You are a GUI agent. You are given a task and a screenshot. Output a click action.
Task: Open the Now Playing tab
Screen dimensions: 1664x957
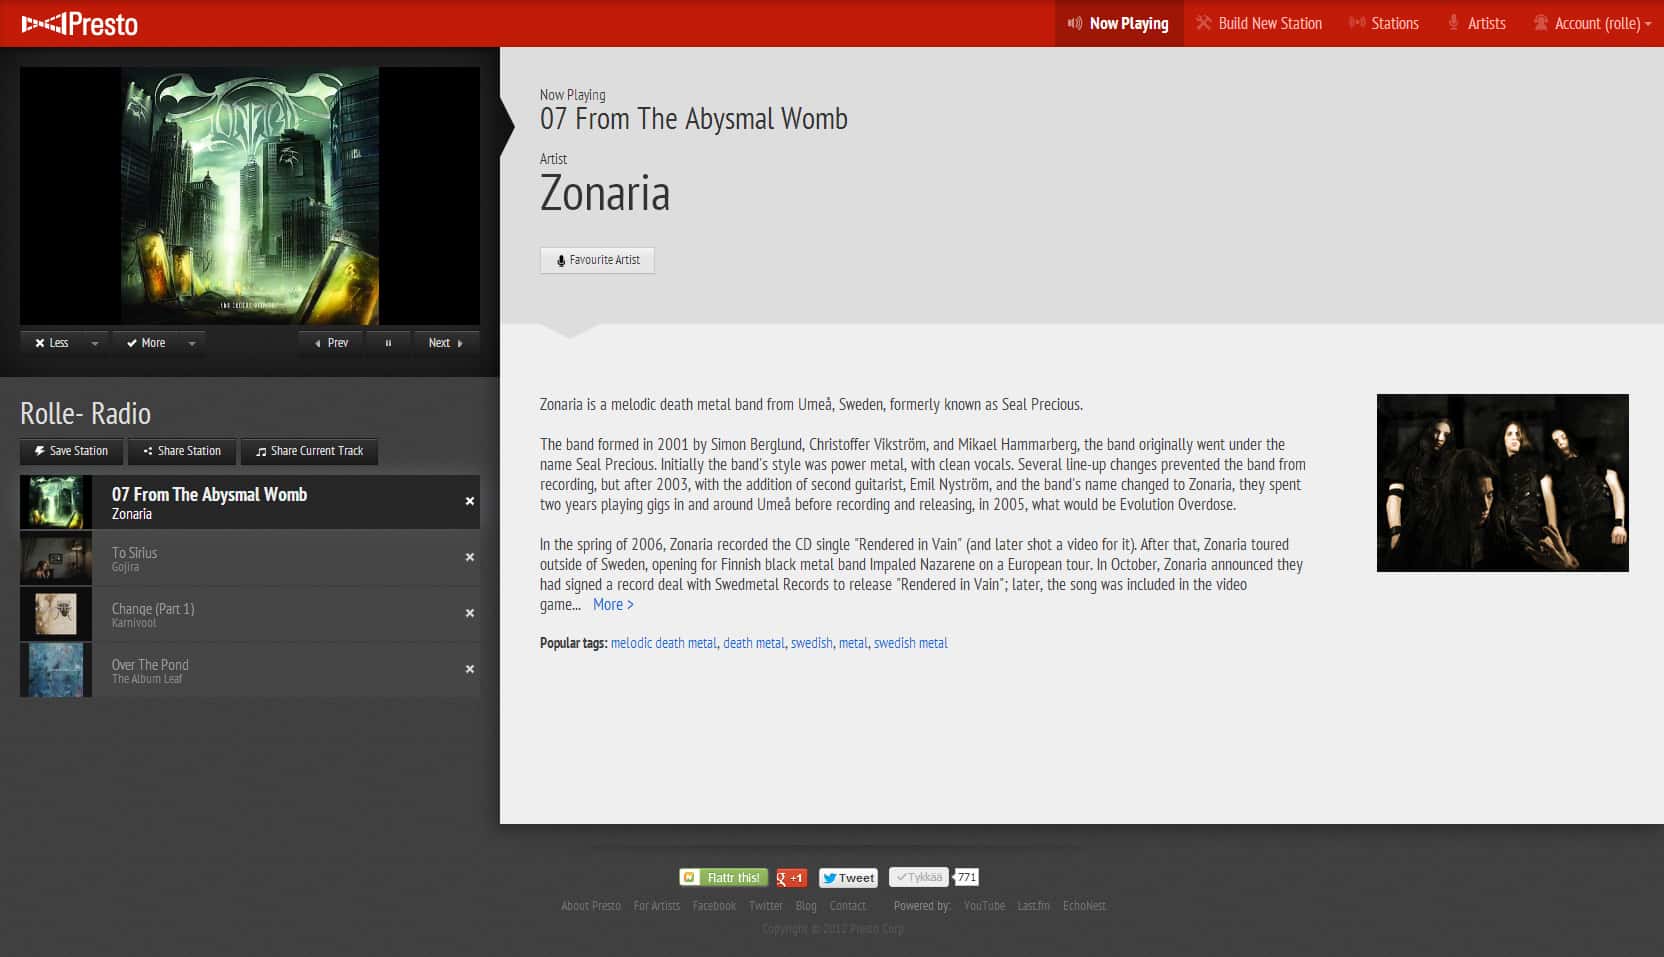coord(1118,23)
